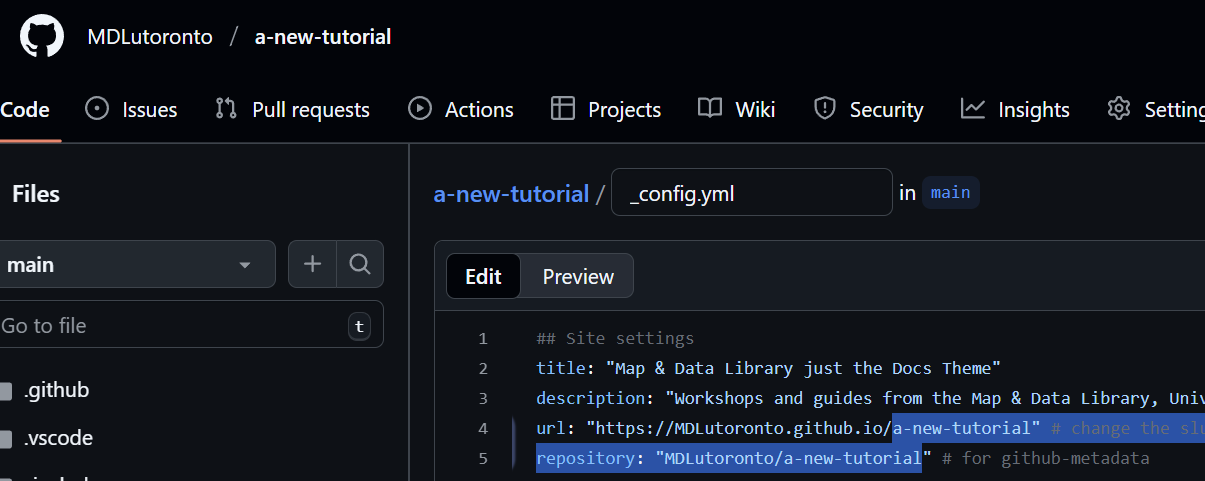This screenshot has width=1205, height=481.
Task: Switch to the Preview tab
Action: [578, 276]
